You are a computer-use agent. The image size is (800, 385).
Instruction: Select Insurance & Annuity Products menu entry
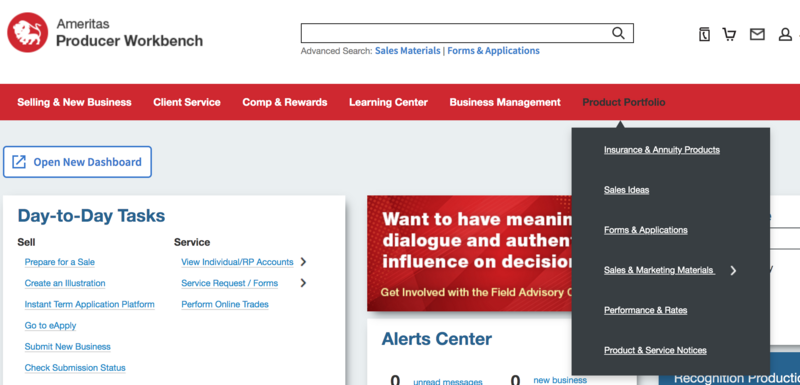click(x=662, y=150)
